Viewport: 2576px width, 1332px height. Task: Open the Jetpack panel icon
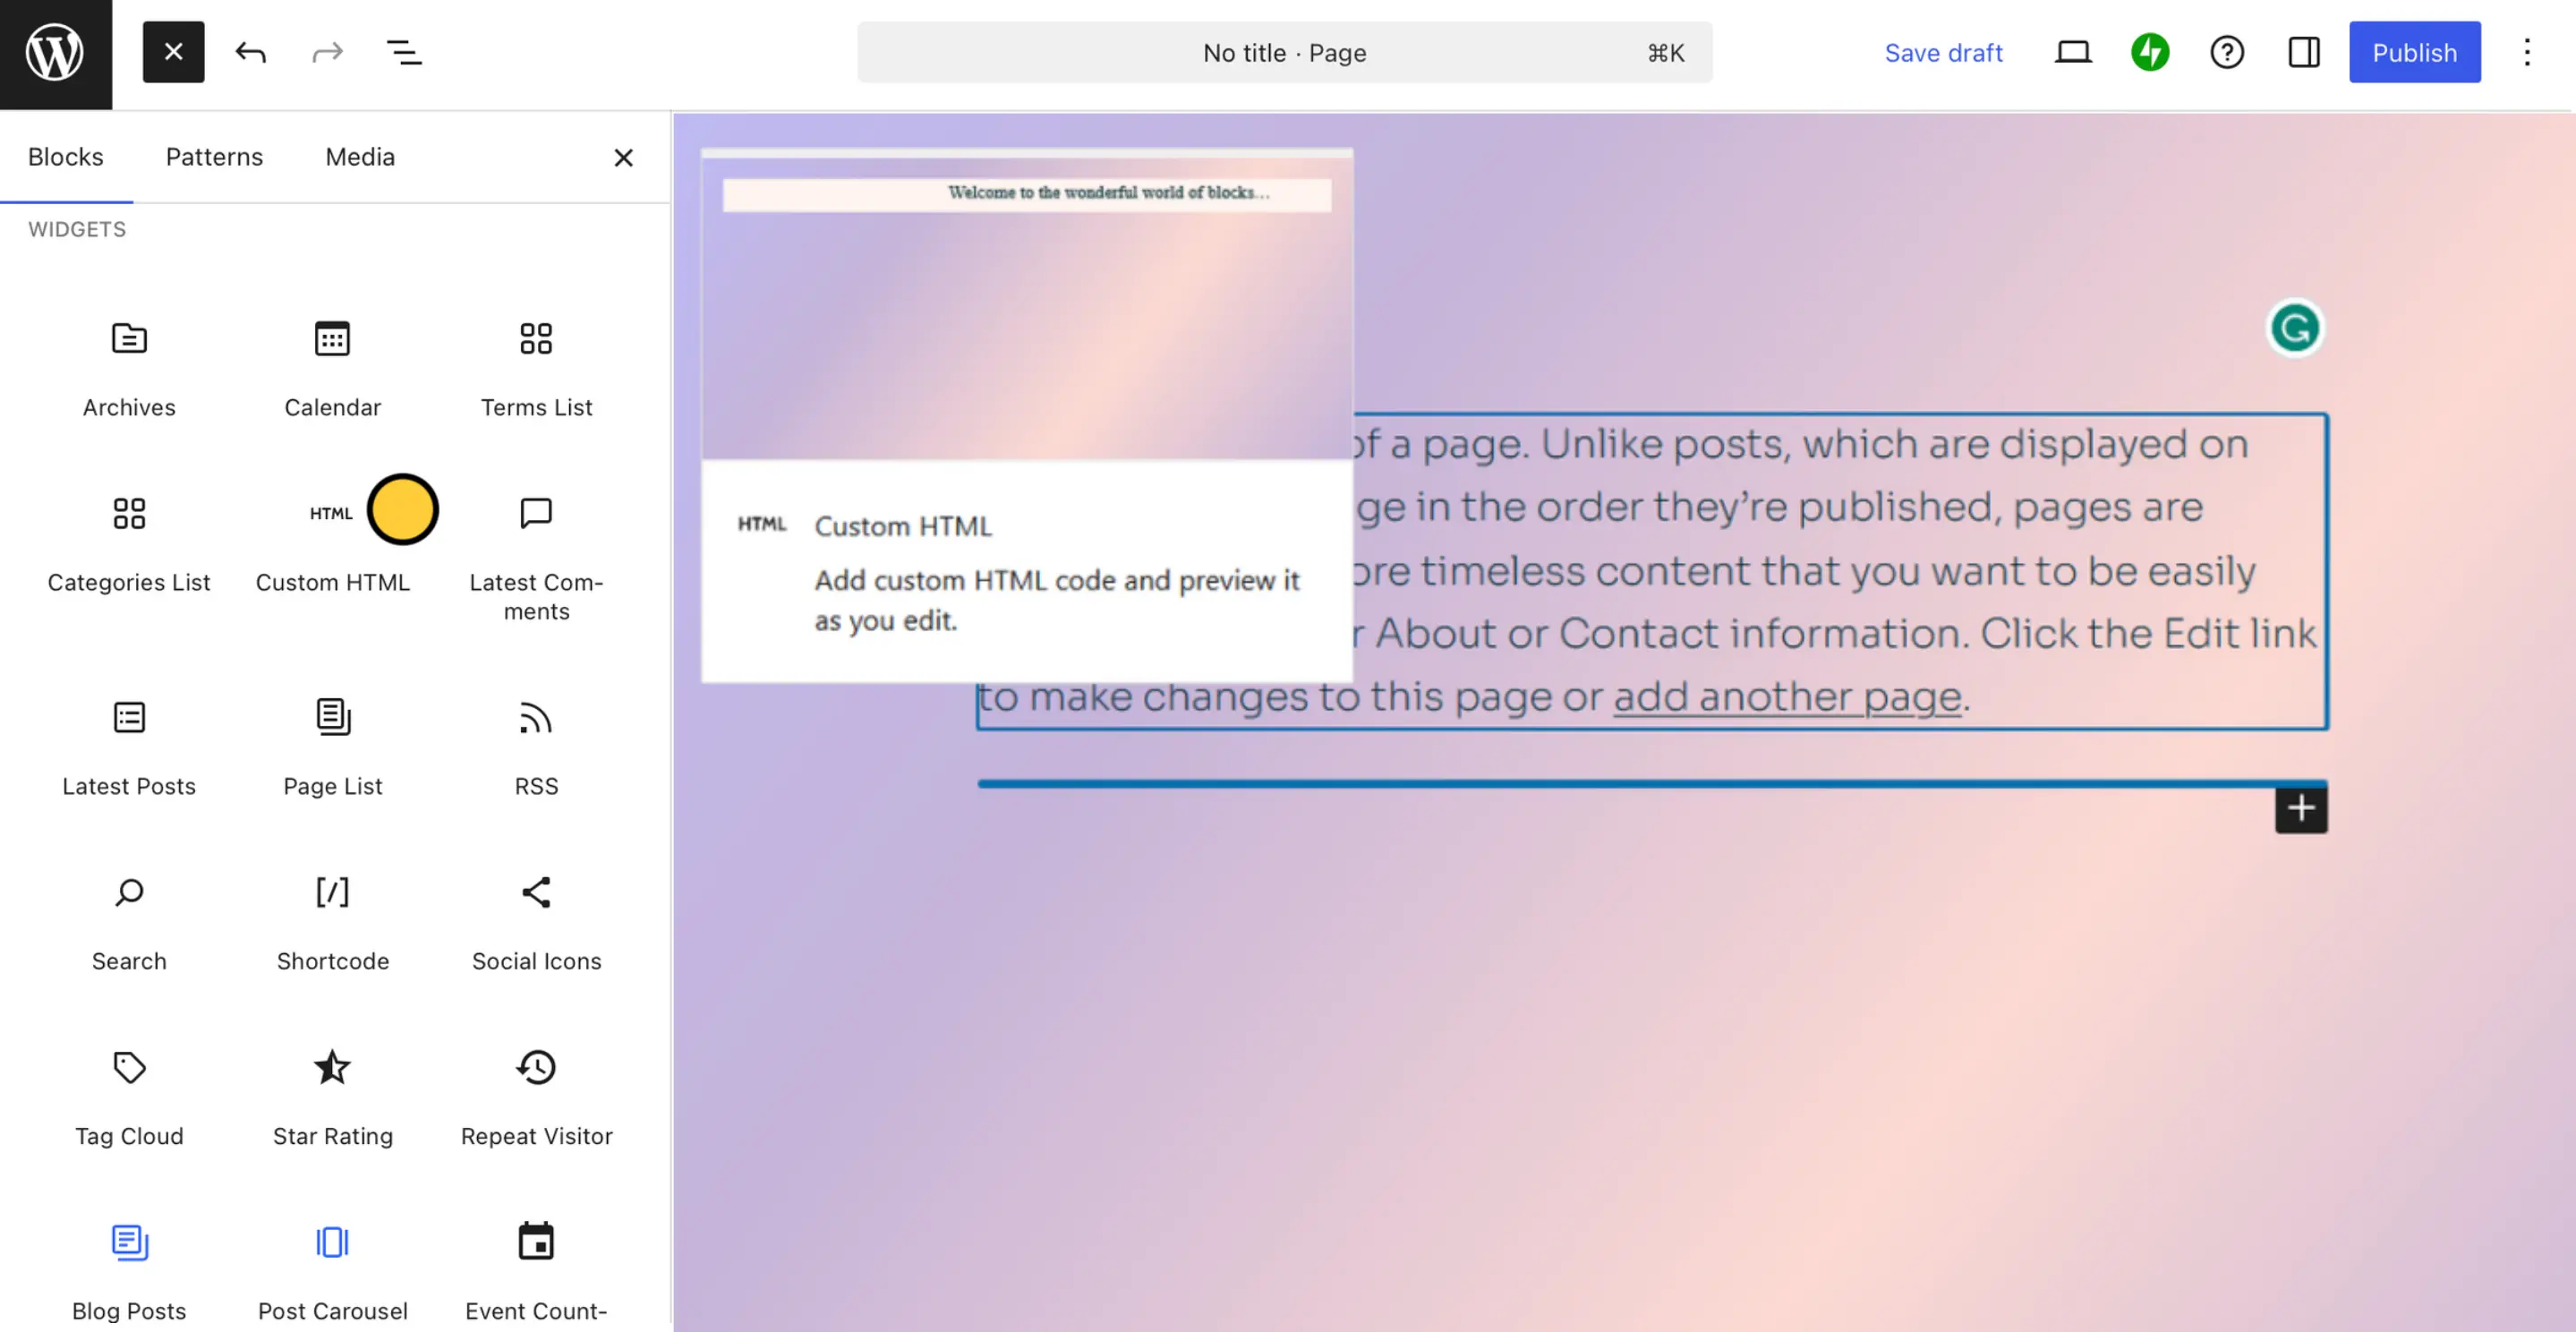coord(2149,52)
